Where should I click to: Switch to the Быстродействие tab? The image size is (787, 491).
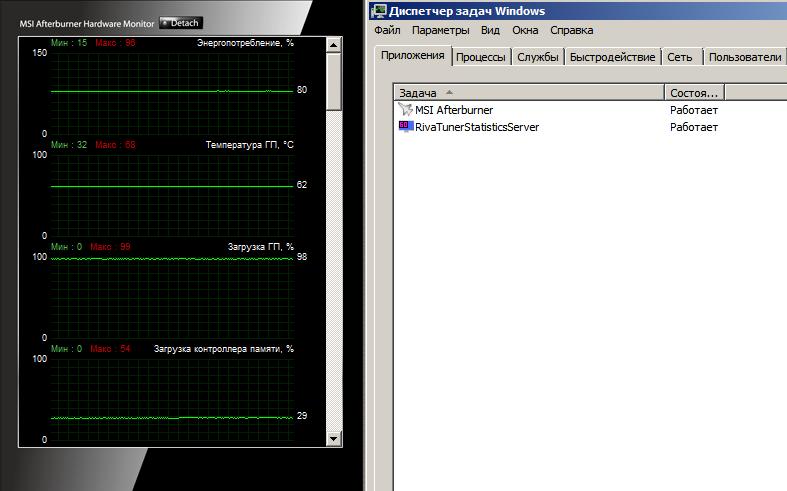coord(612,57)
